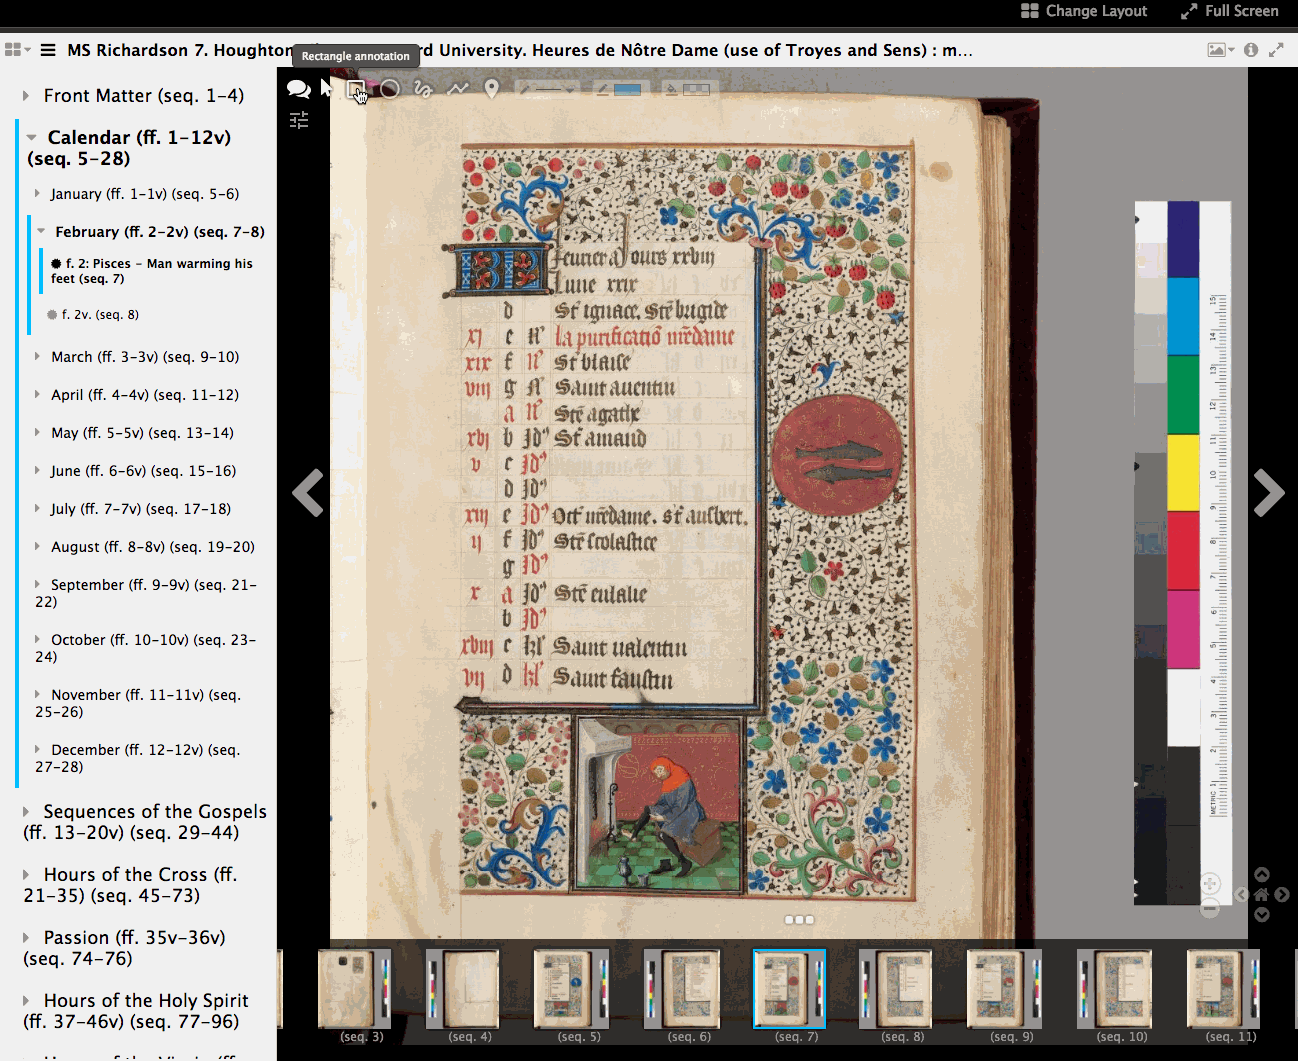Open thumbnail seq. 11
1298x1061 pixels.
tap(1223, 989)
